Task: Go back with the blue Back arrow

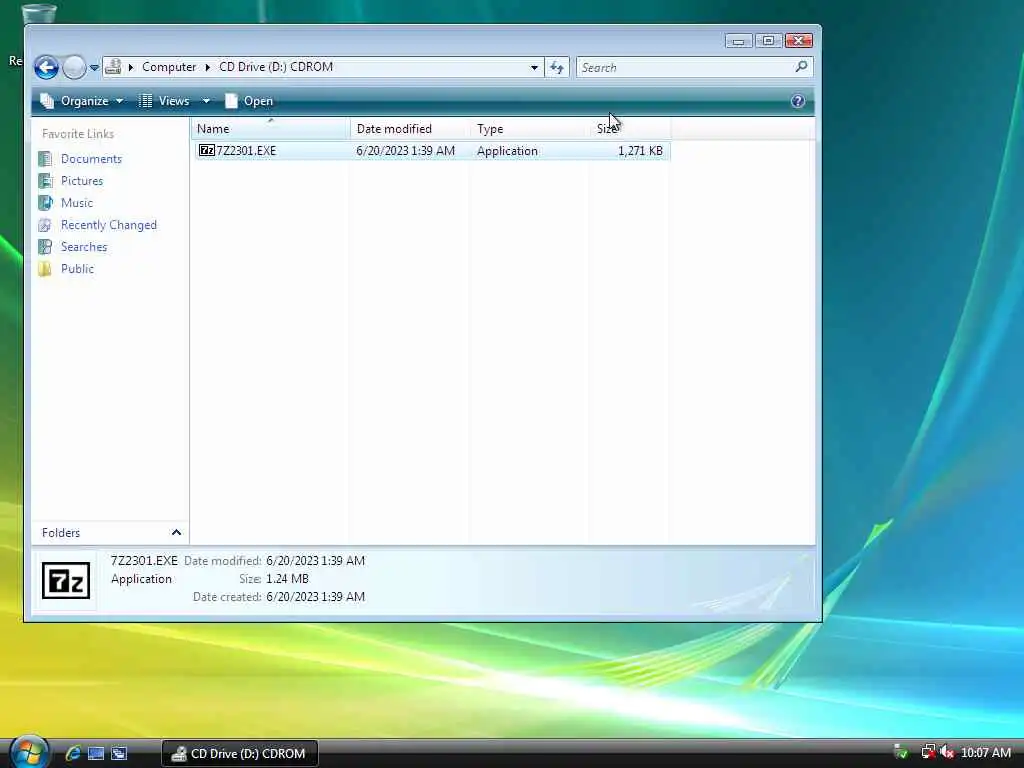Action: (46, 67)
